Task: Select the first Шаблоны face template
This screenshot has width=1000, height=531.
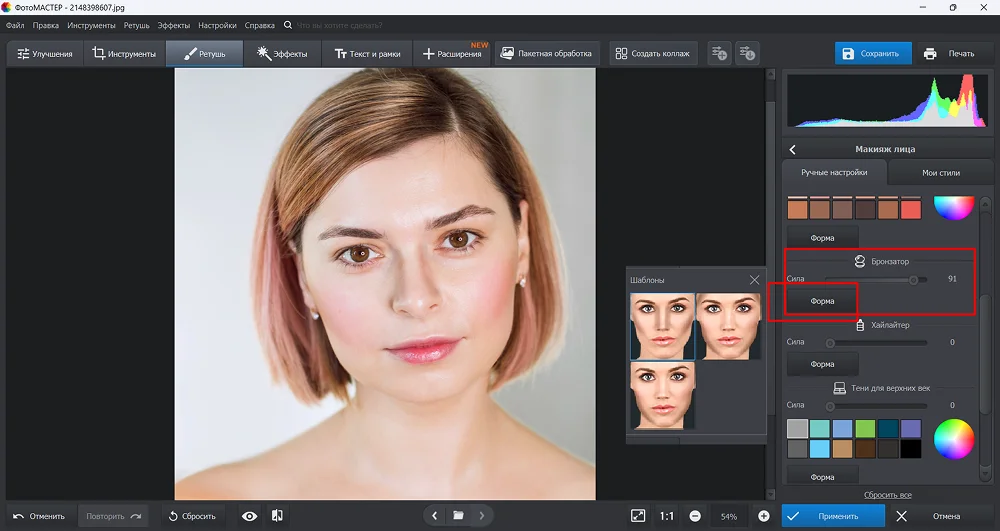Action: coord(662,326)
